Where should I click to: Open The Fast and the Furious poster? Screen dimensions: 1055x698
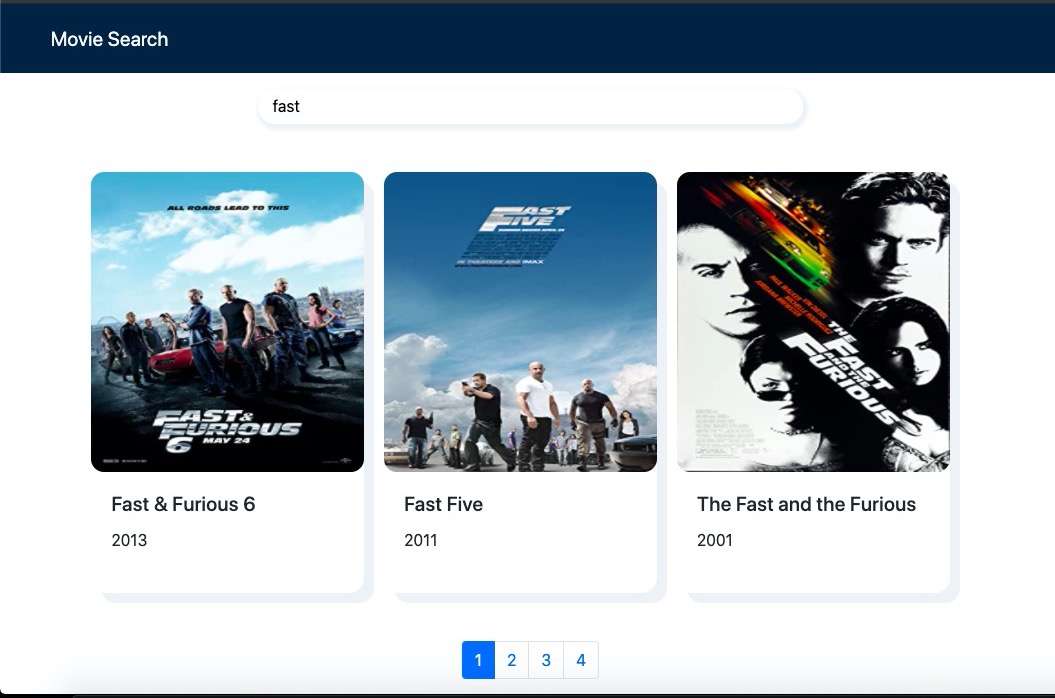[813, 322]
